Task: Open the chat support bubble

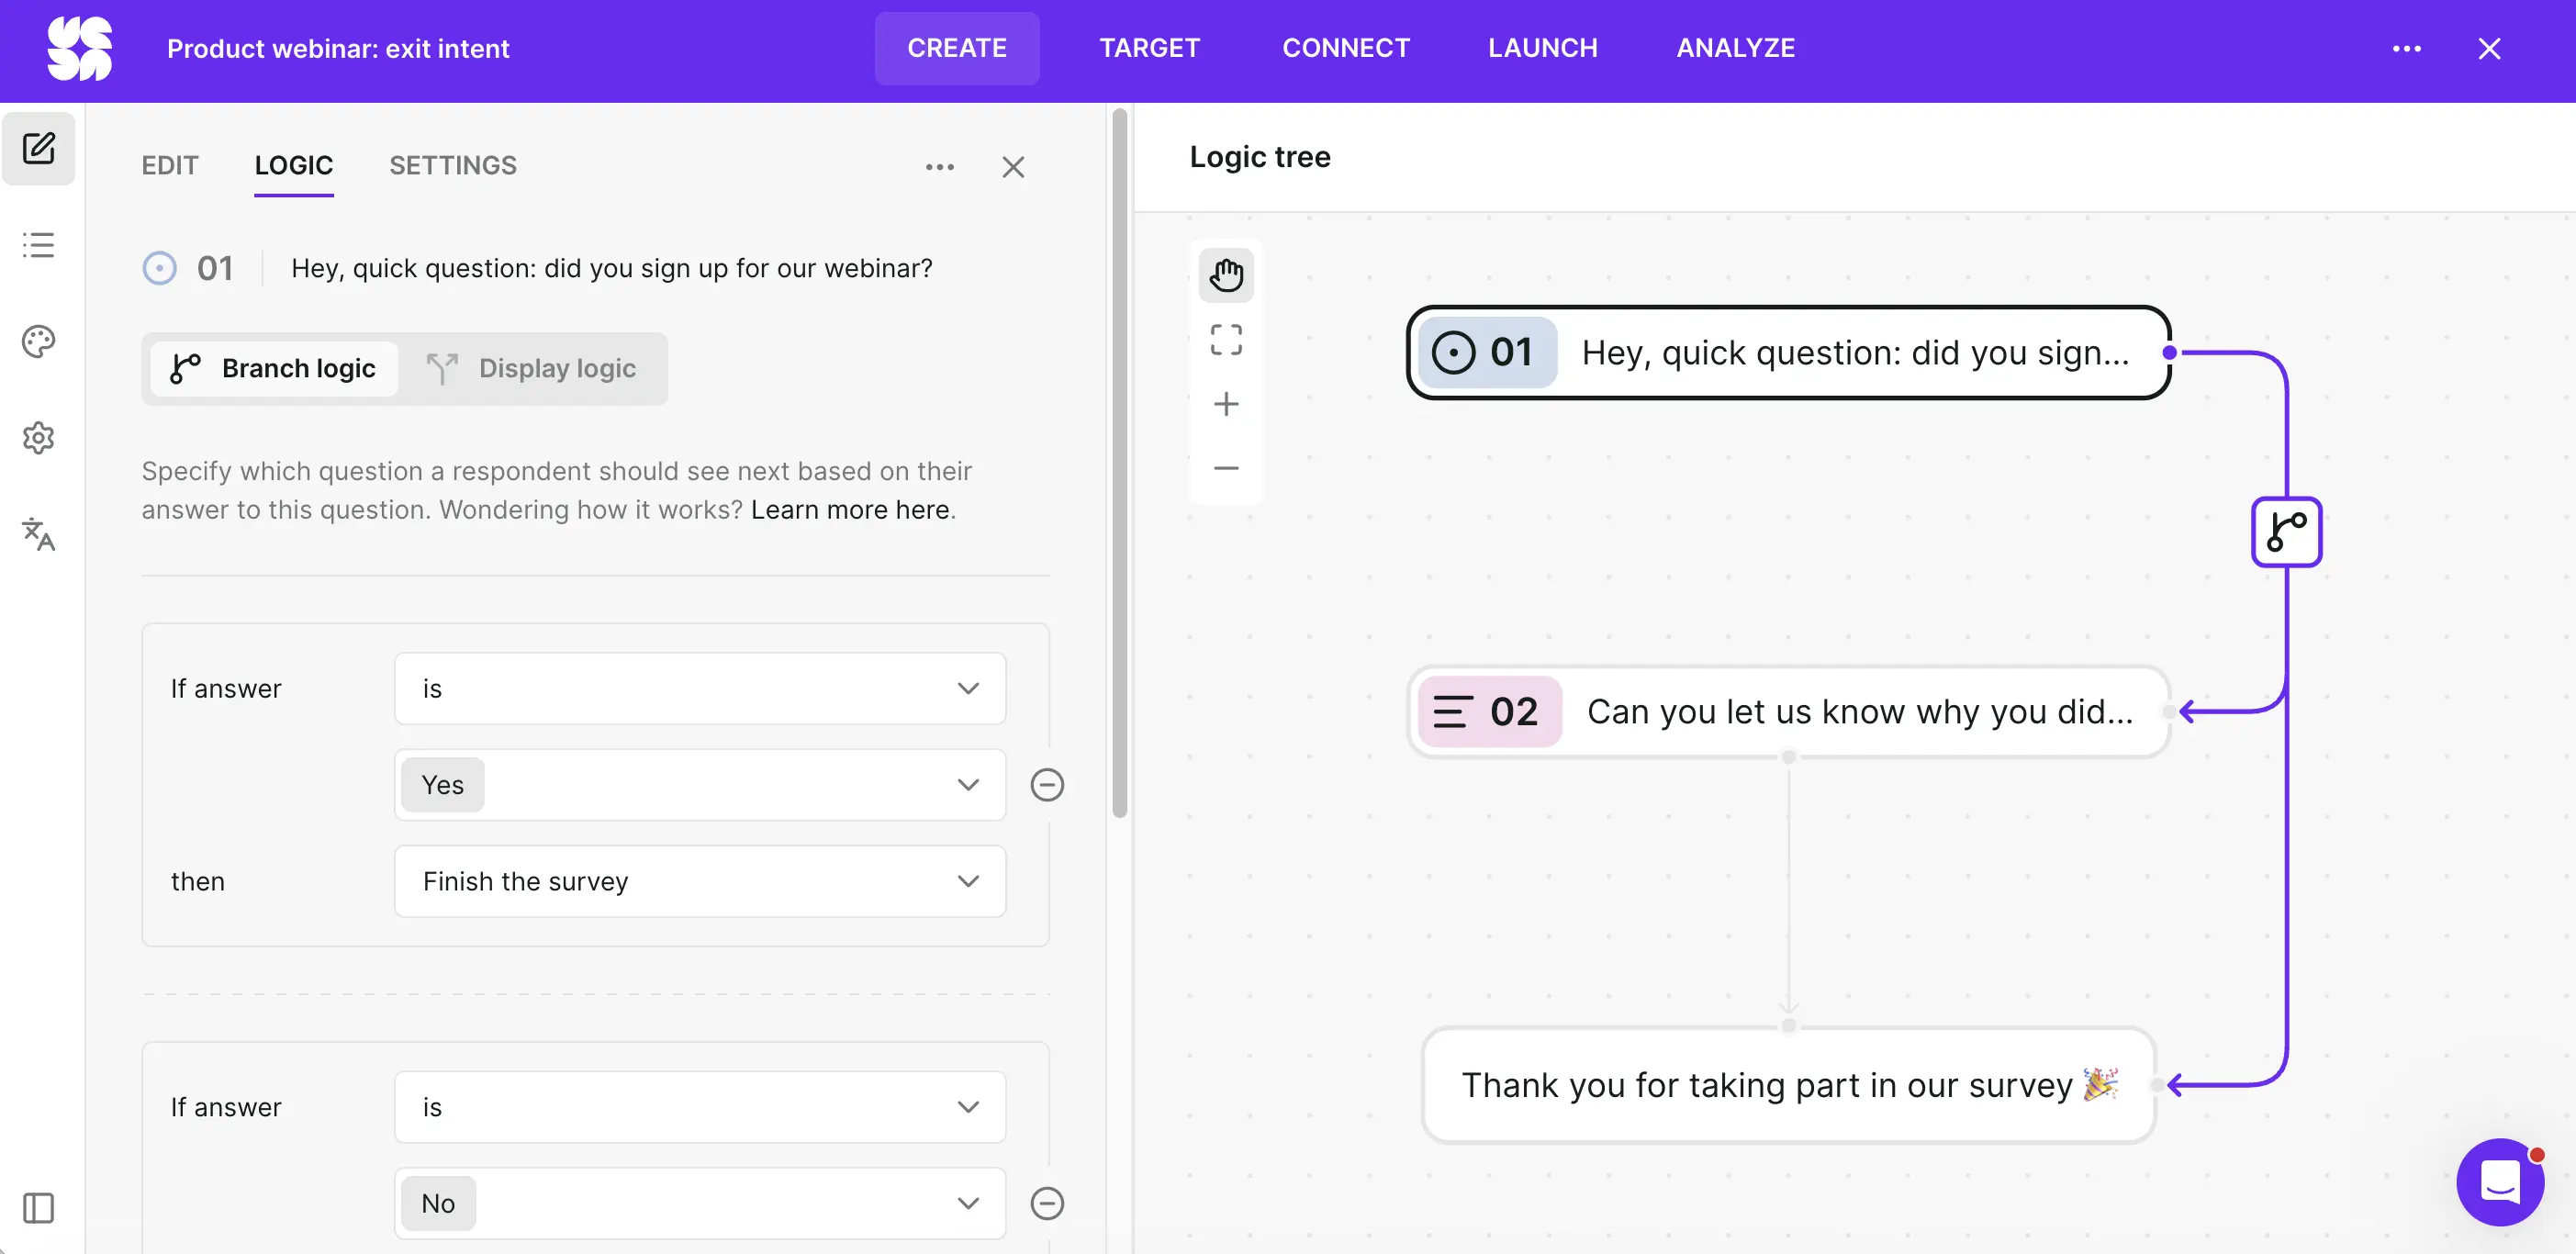Action: (x=2501, y=1183)
